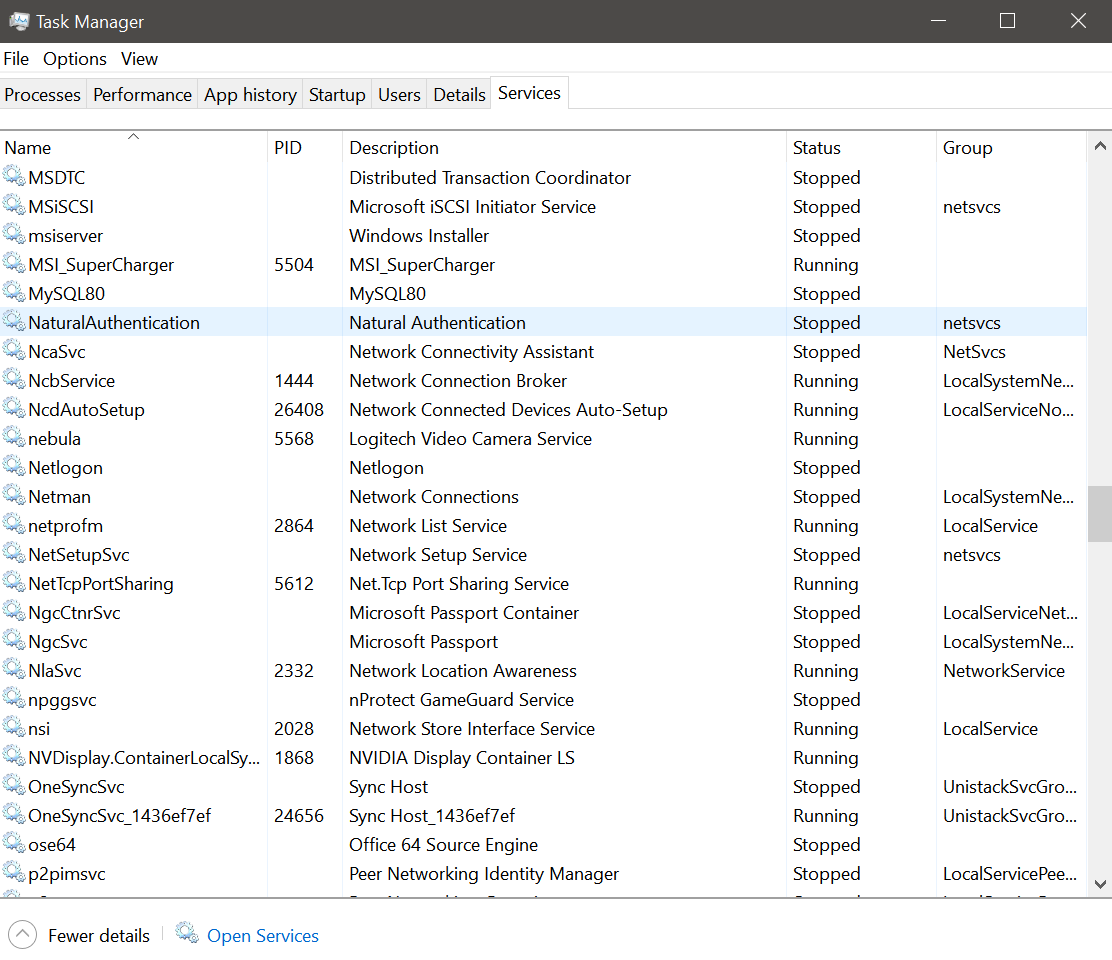Click PID 26408 in the list
Image resolution: width=1112 pixels, height=960 pixels.
pos(299,410)
